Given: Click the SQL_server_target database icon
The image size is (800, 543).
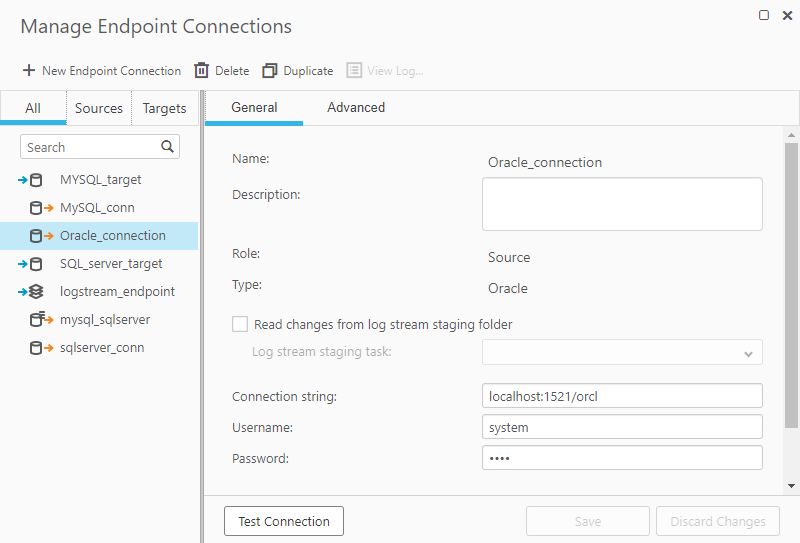Looking at the screenshot, I should pos(31,264).
